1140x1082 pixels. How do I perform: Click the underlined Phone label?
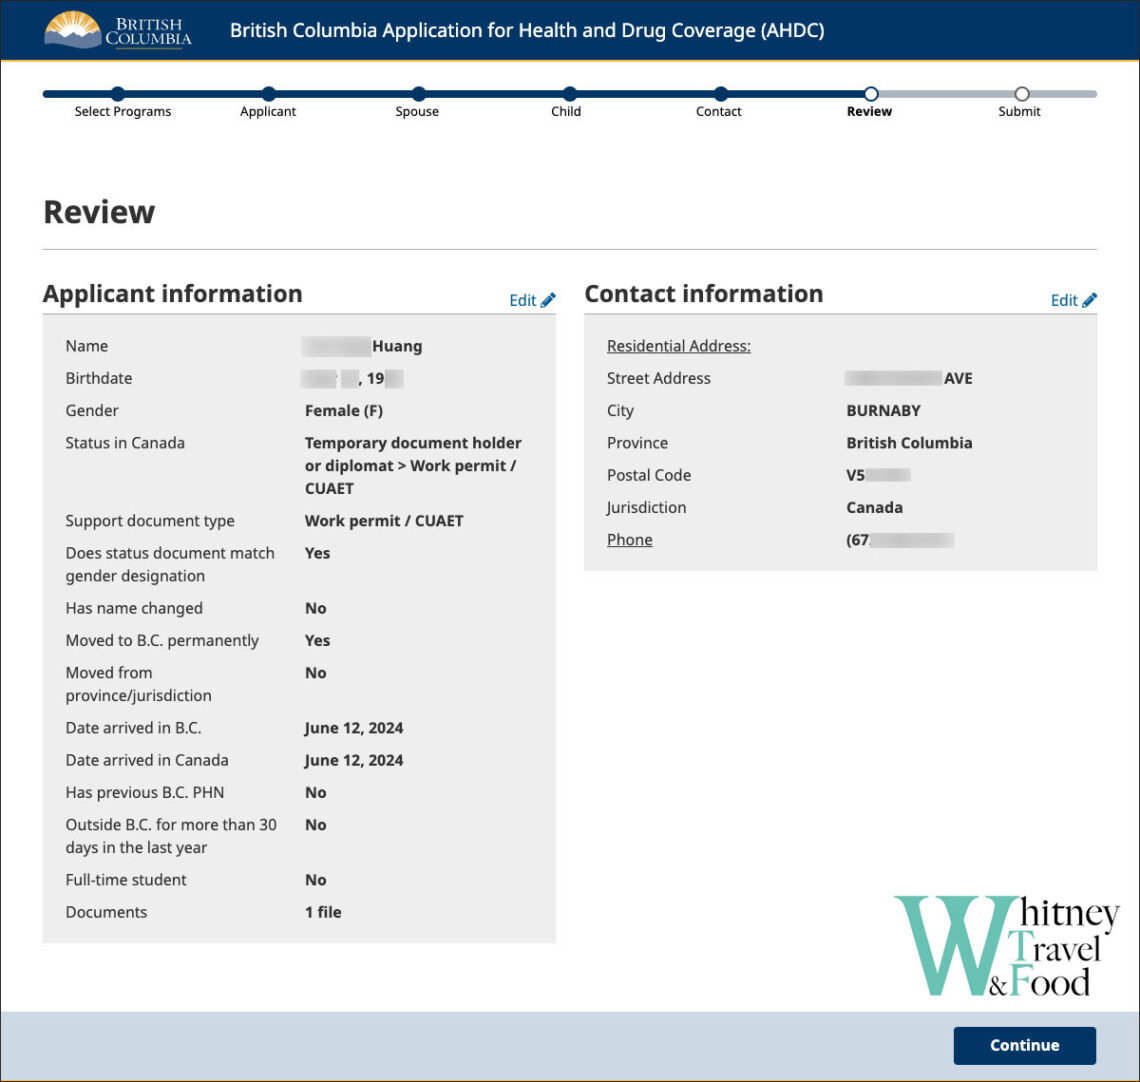(x=629, y=539)
